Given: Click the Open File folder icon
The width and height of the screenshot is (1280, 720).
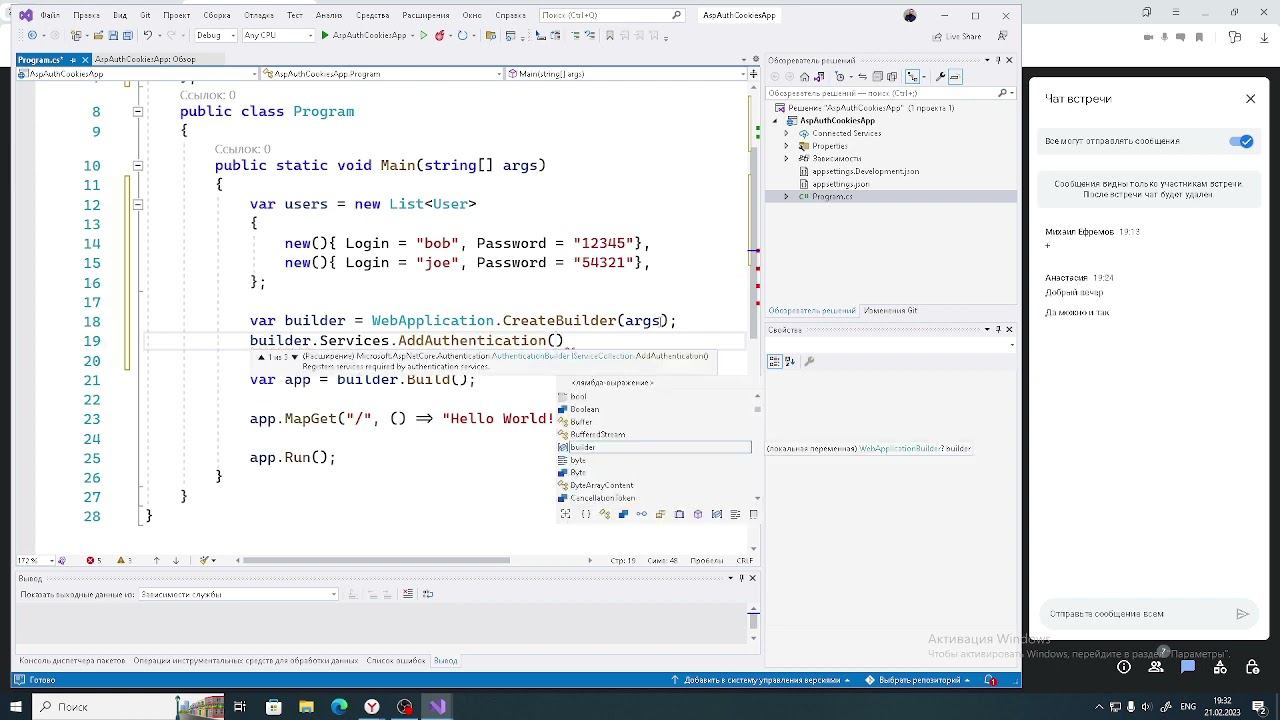Looking at the screenshot, I should tap(98, 35).
